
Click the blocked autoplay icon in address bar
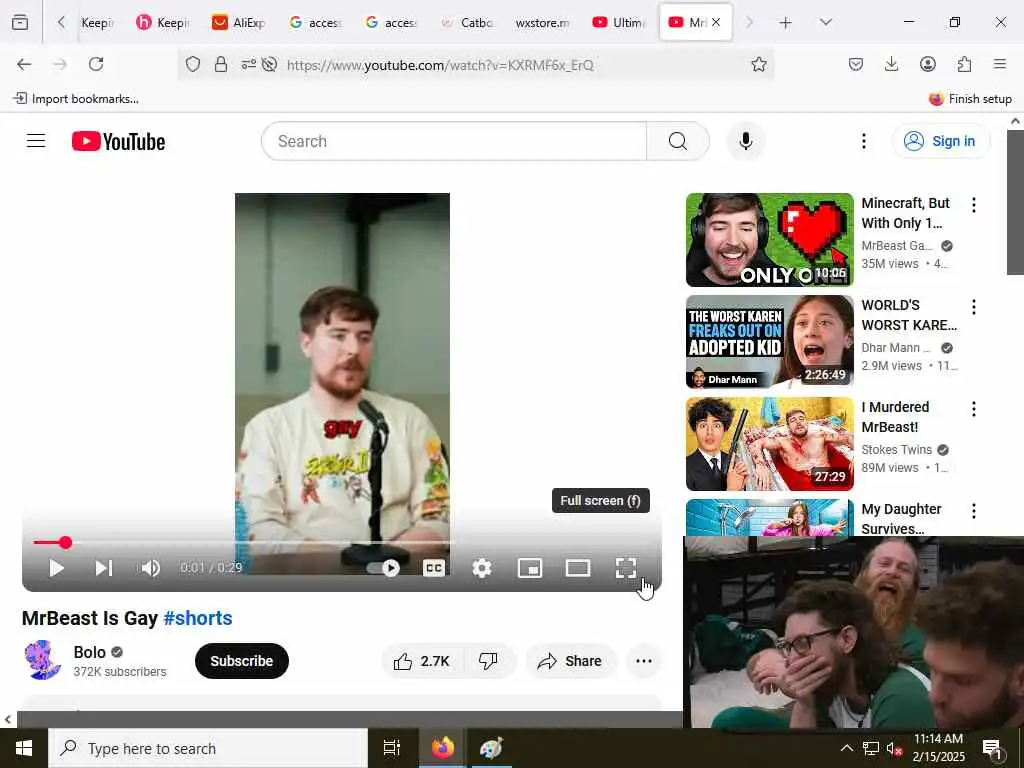click(x=269, y=64)
